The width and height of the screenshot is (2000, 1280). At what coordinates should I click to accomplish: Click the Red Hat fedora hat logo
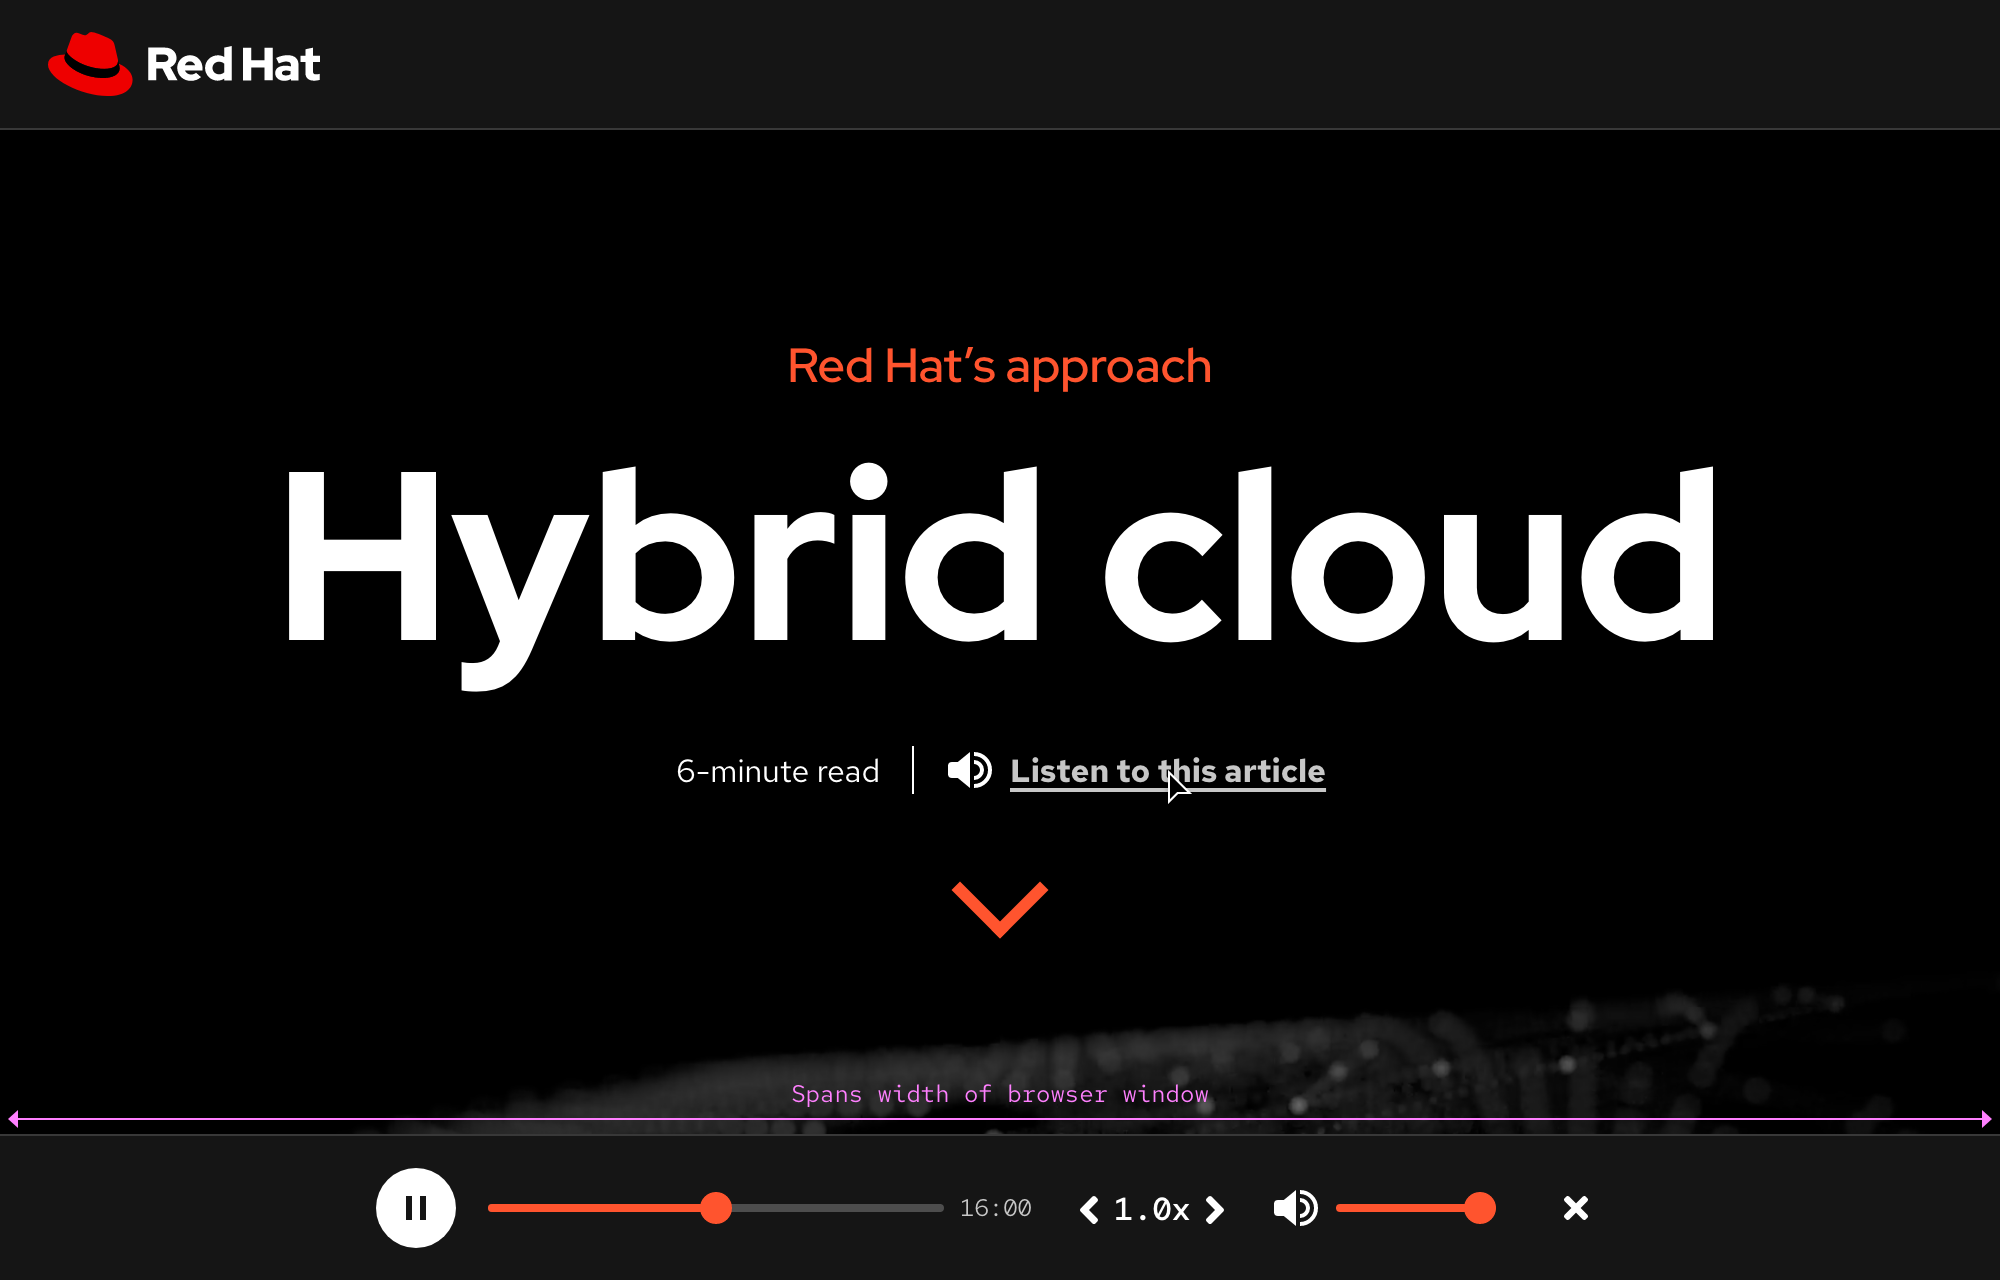point(91,62)
